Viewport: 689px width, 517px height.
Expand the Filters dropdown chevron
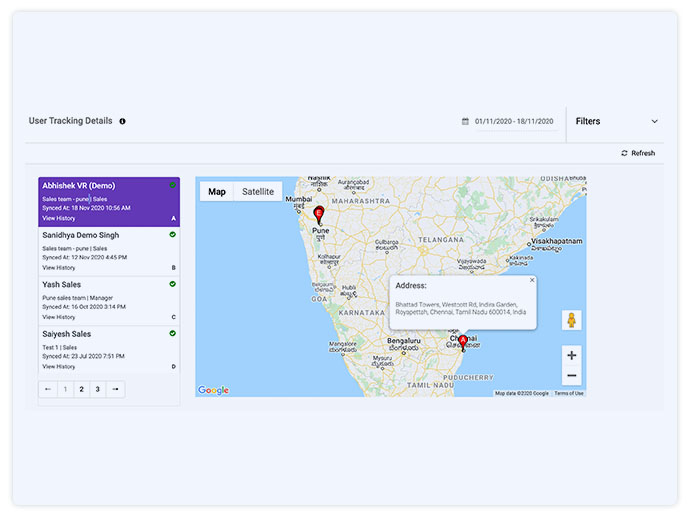pyautogui.click(x=654, y=121)
